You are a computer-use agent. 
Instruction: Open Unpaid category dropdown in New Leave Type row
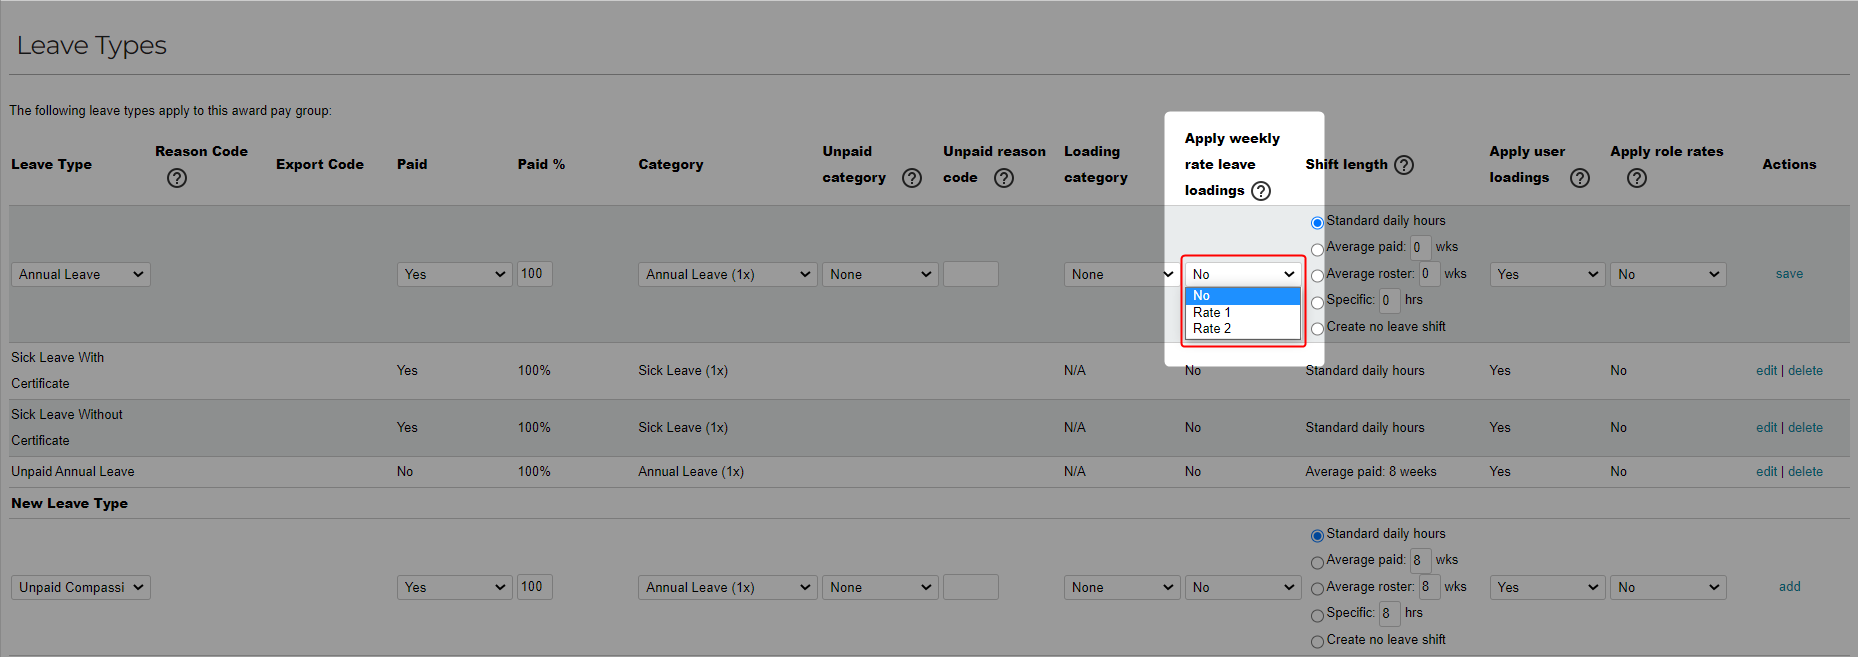[x=880, y=587]
